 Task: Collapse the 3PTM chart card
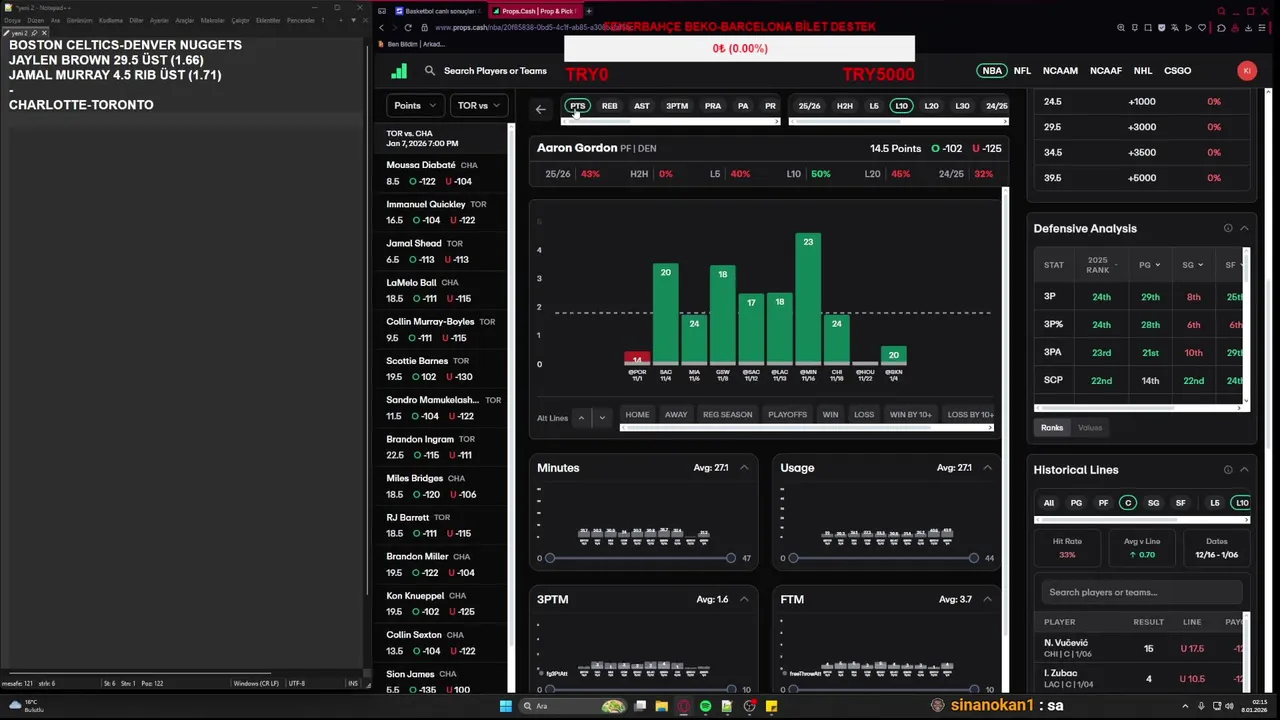click(x=744, y=599)
